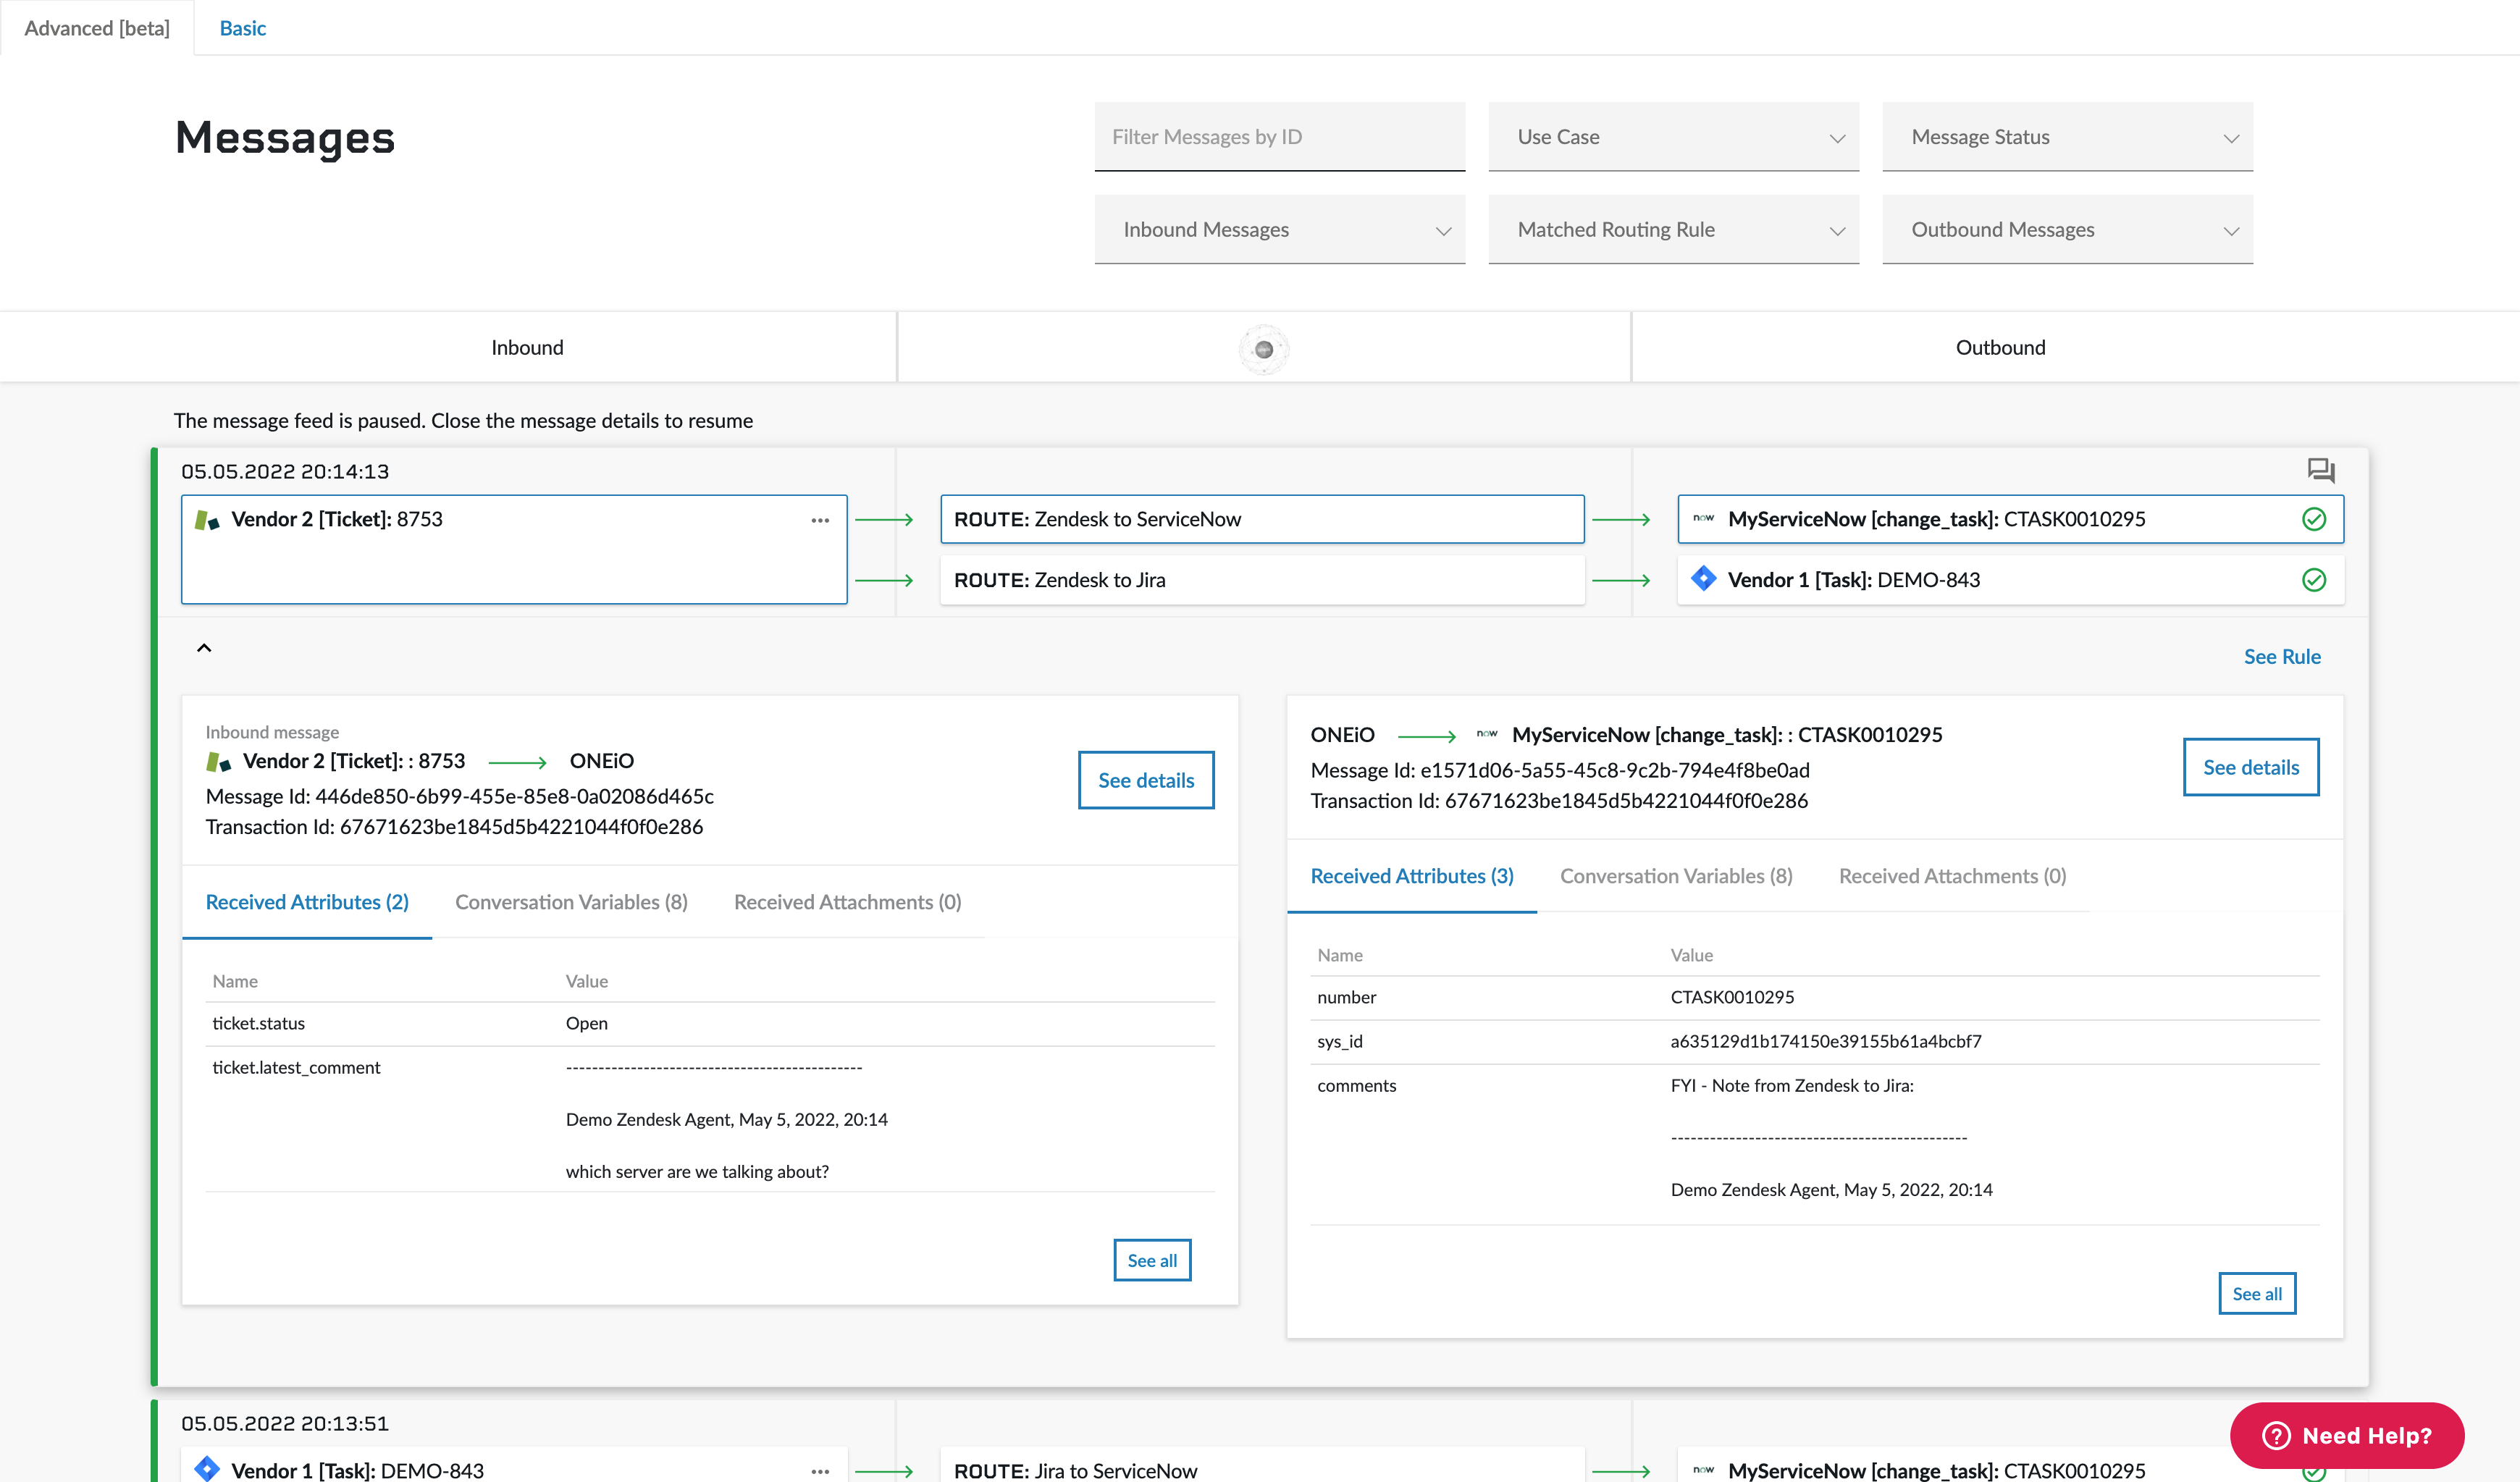Click the three-dots menu on Vendor 1 Task DEMO-843 inbound

click(820, 1471)
